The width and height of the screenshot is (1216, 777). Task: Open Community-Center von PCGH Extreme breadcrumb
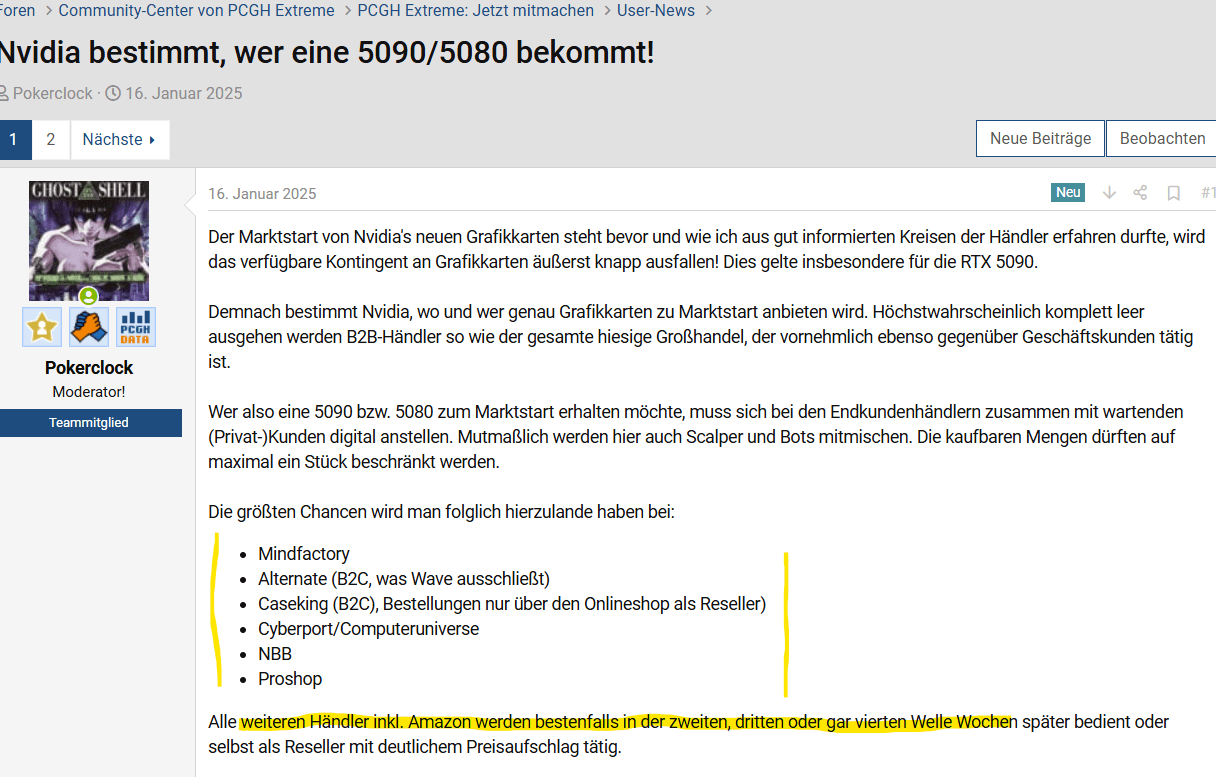(197, 10)
